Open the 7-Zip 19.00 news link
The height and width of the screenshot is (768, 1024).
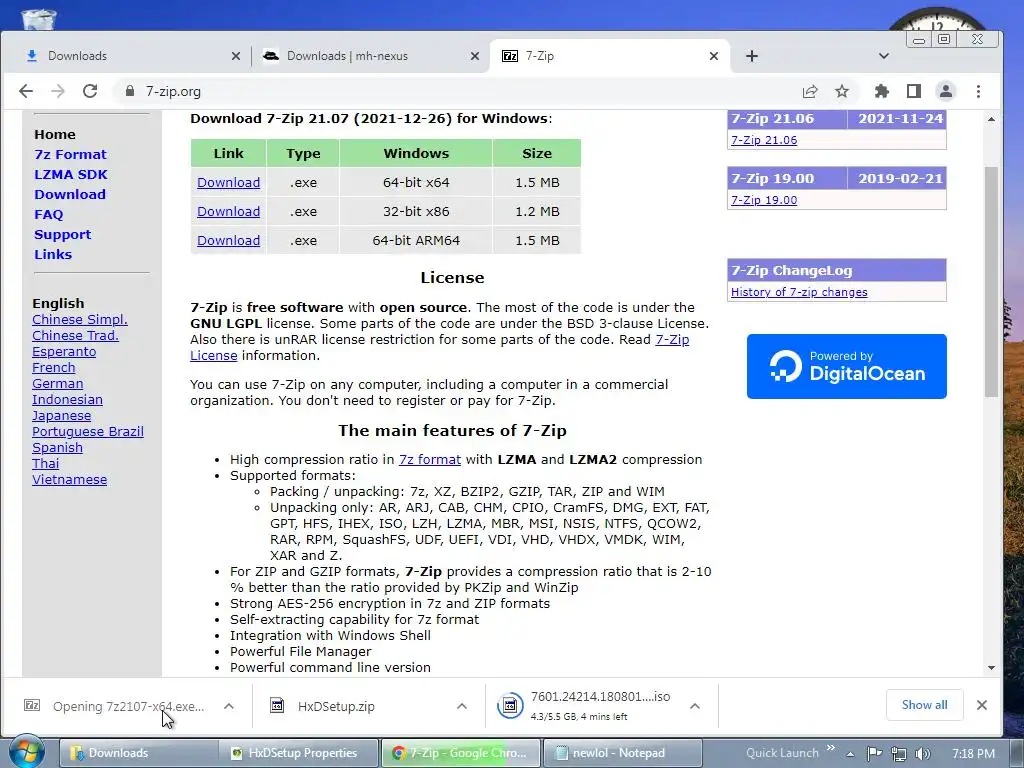click(x=764, y=200)
